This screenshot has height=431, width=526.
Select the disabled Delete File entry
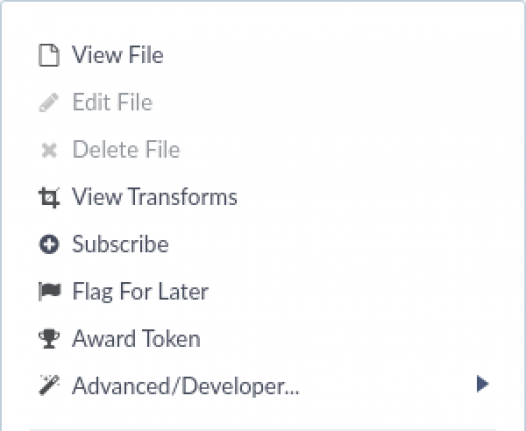[263, 150]
